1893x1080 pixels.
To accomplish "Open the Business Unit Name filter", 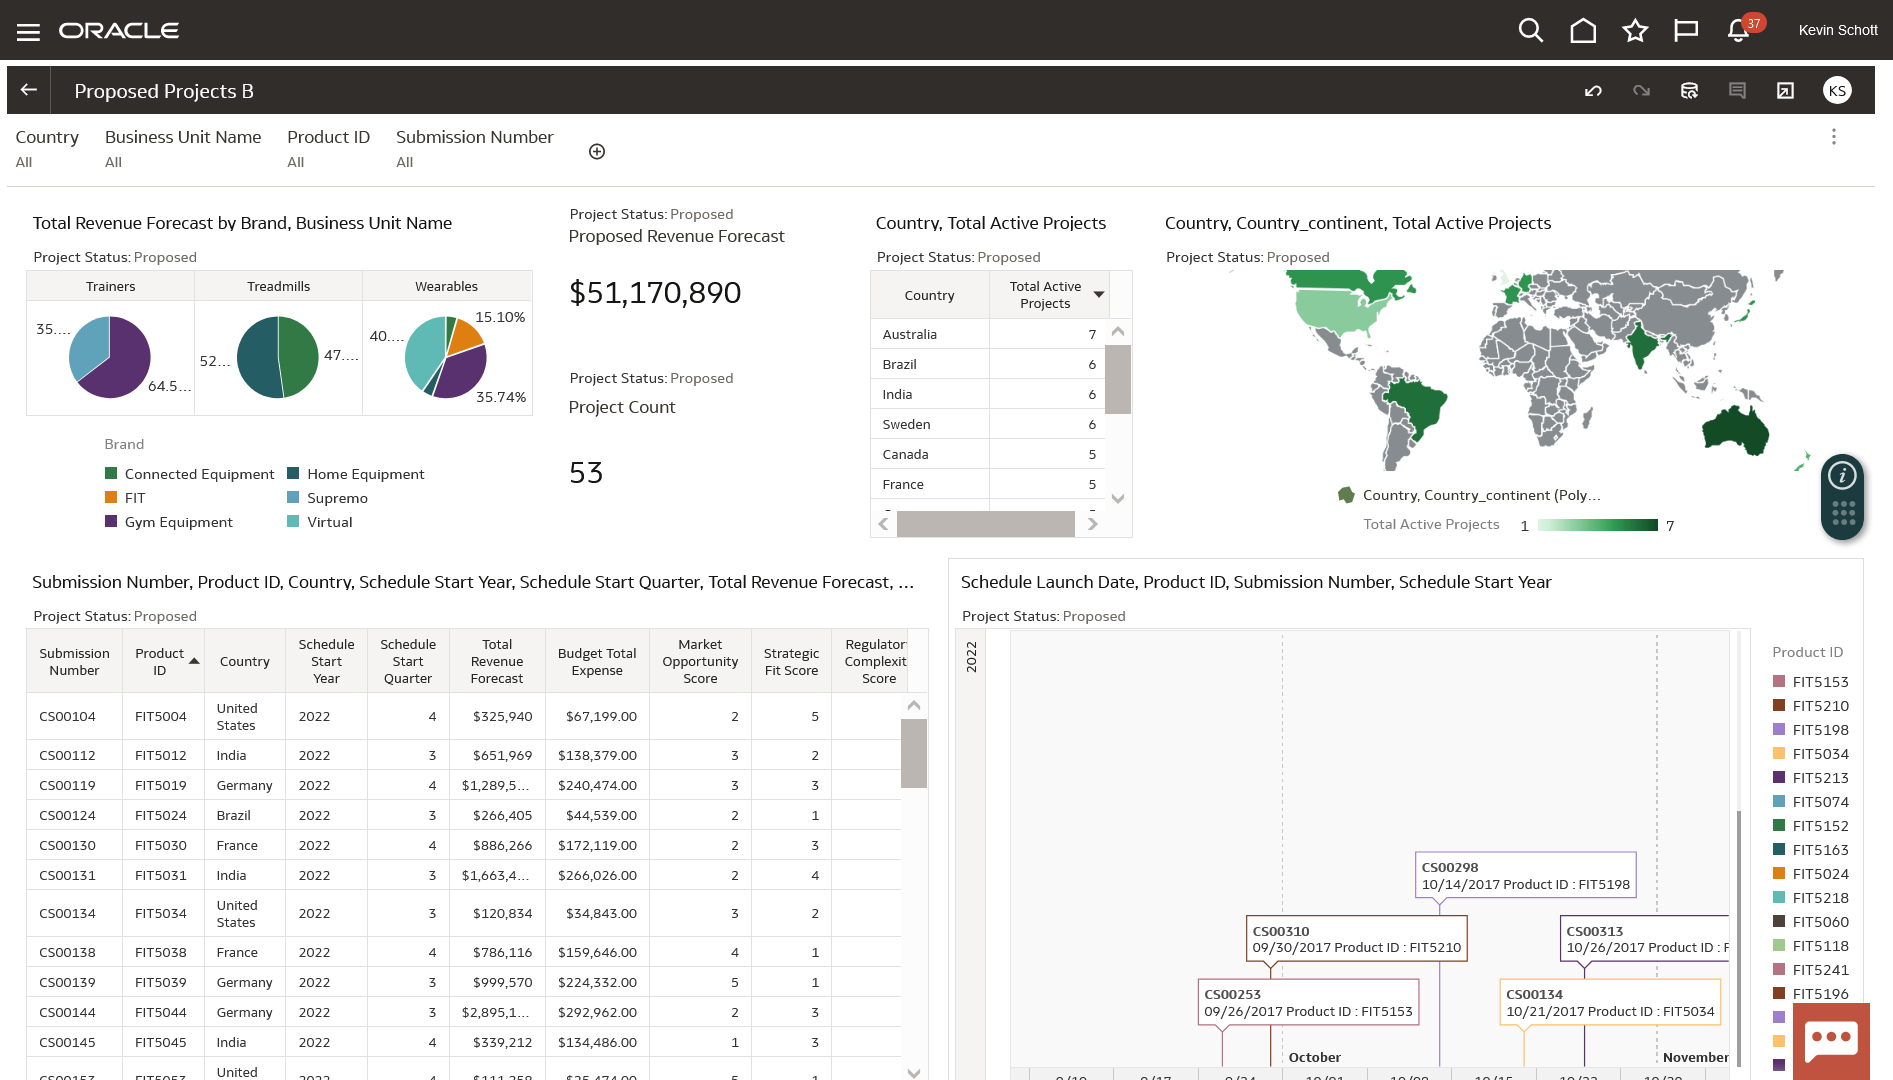I will tap(183, 148).
